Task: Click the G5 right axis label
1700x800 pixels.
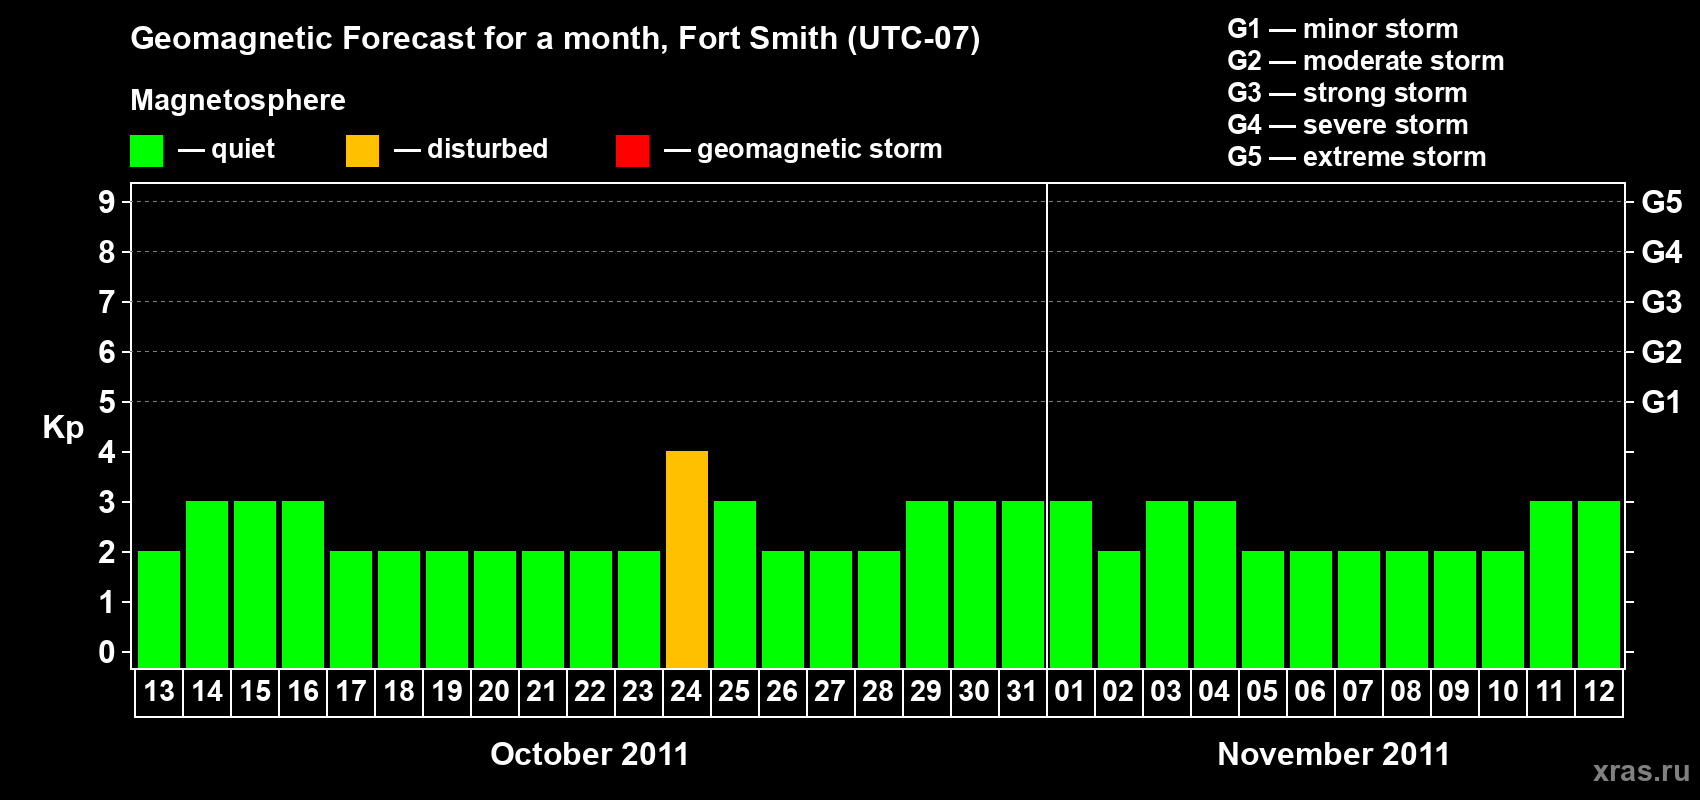Action: pyautogui.click(x=1662, y=202)
